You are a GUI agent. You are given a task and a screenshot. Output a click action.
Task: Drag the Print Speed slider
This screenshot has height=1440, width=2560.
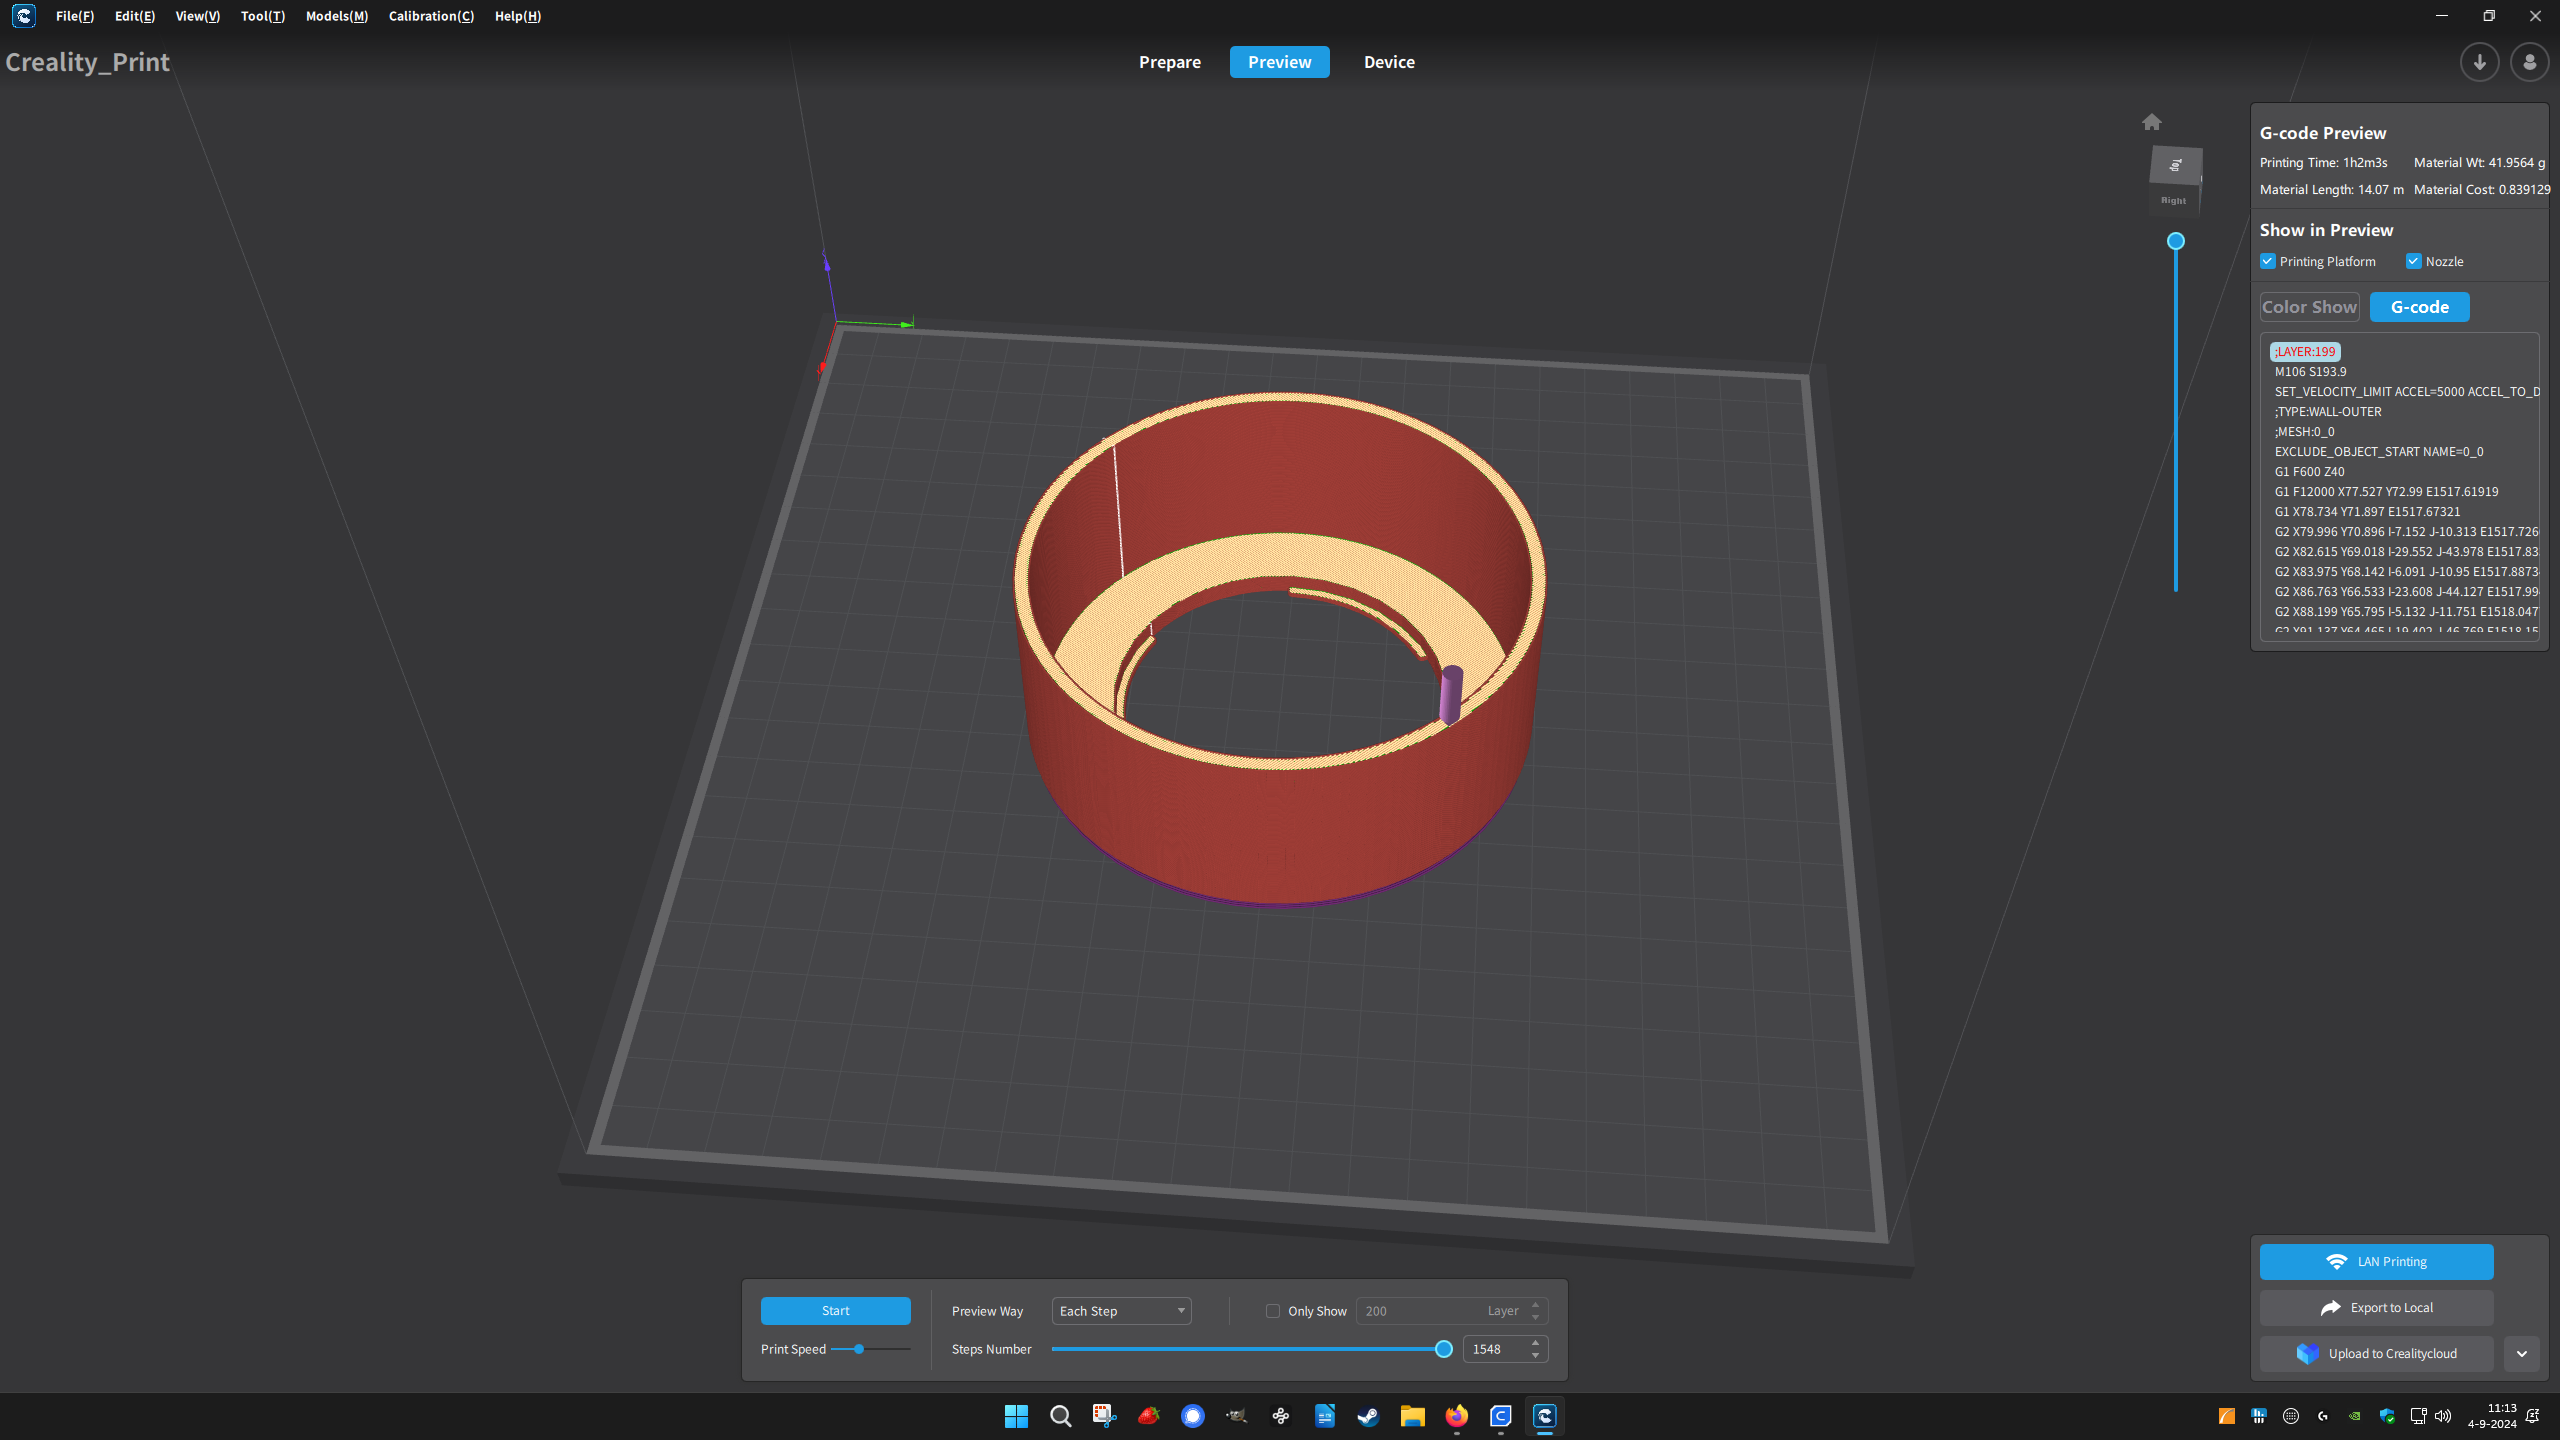click(860, 1349)
